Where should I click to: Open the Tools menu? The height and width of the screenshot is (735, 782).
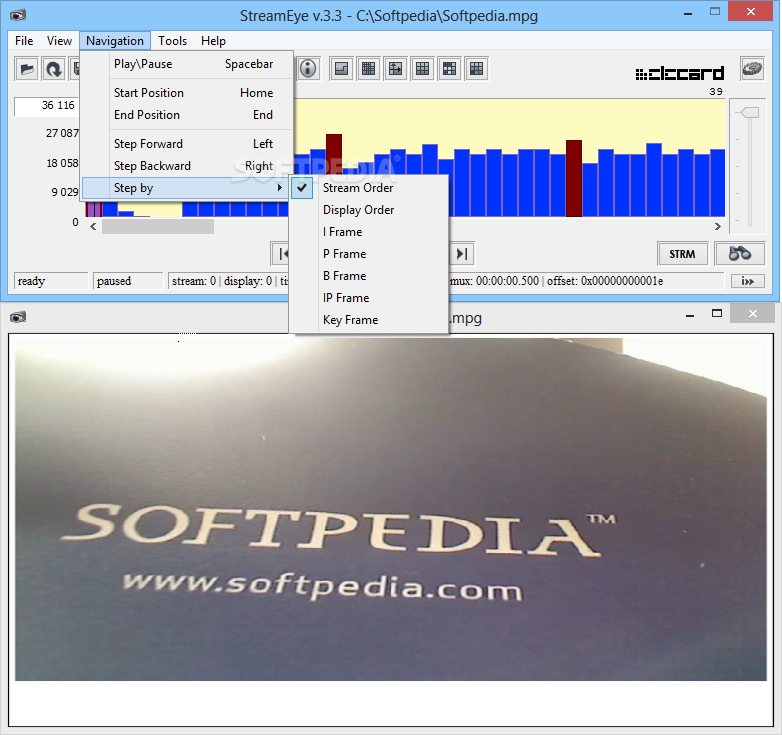click(x=173, y=41)
